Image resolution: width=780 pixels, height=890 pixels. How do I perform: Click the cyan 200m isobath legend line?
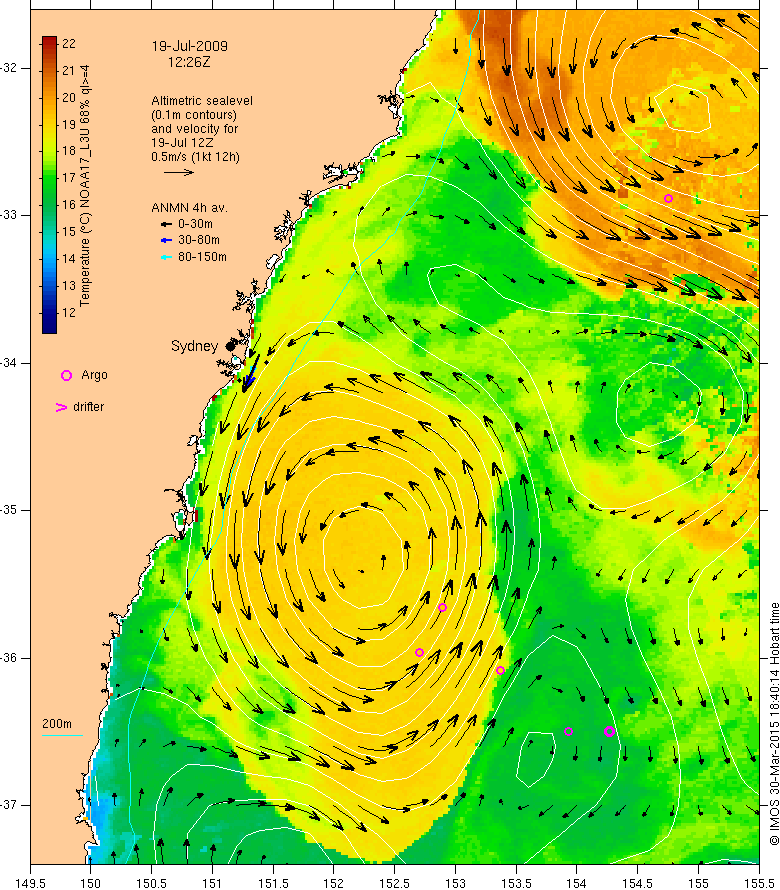click(62, 736)
